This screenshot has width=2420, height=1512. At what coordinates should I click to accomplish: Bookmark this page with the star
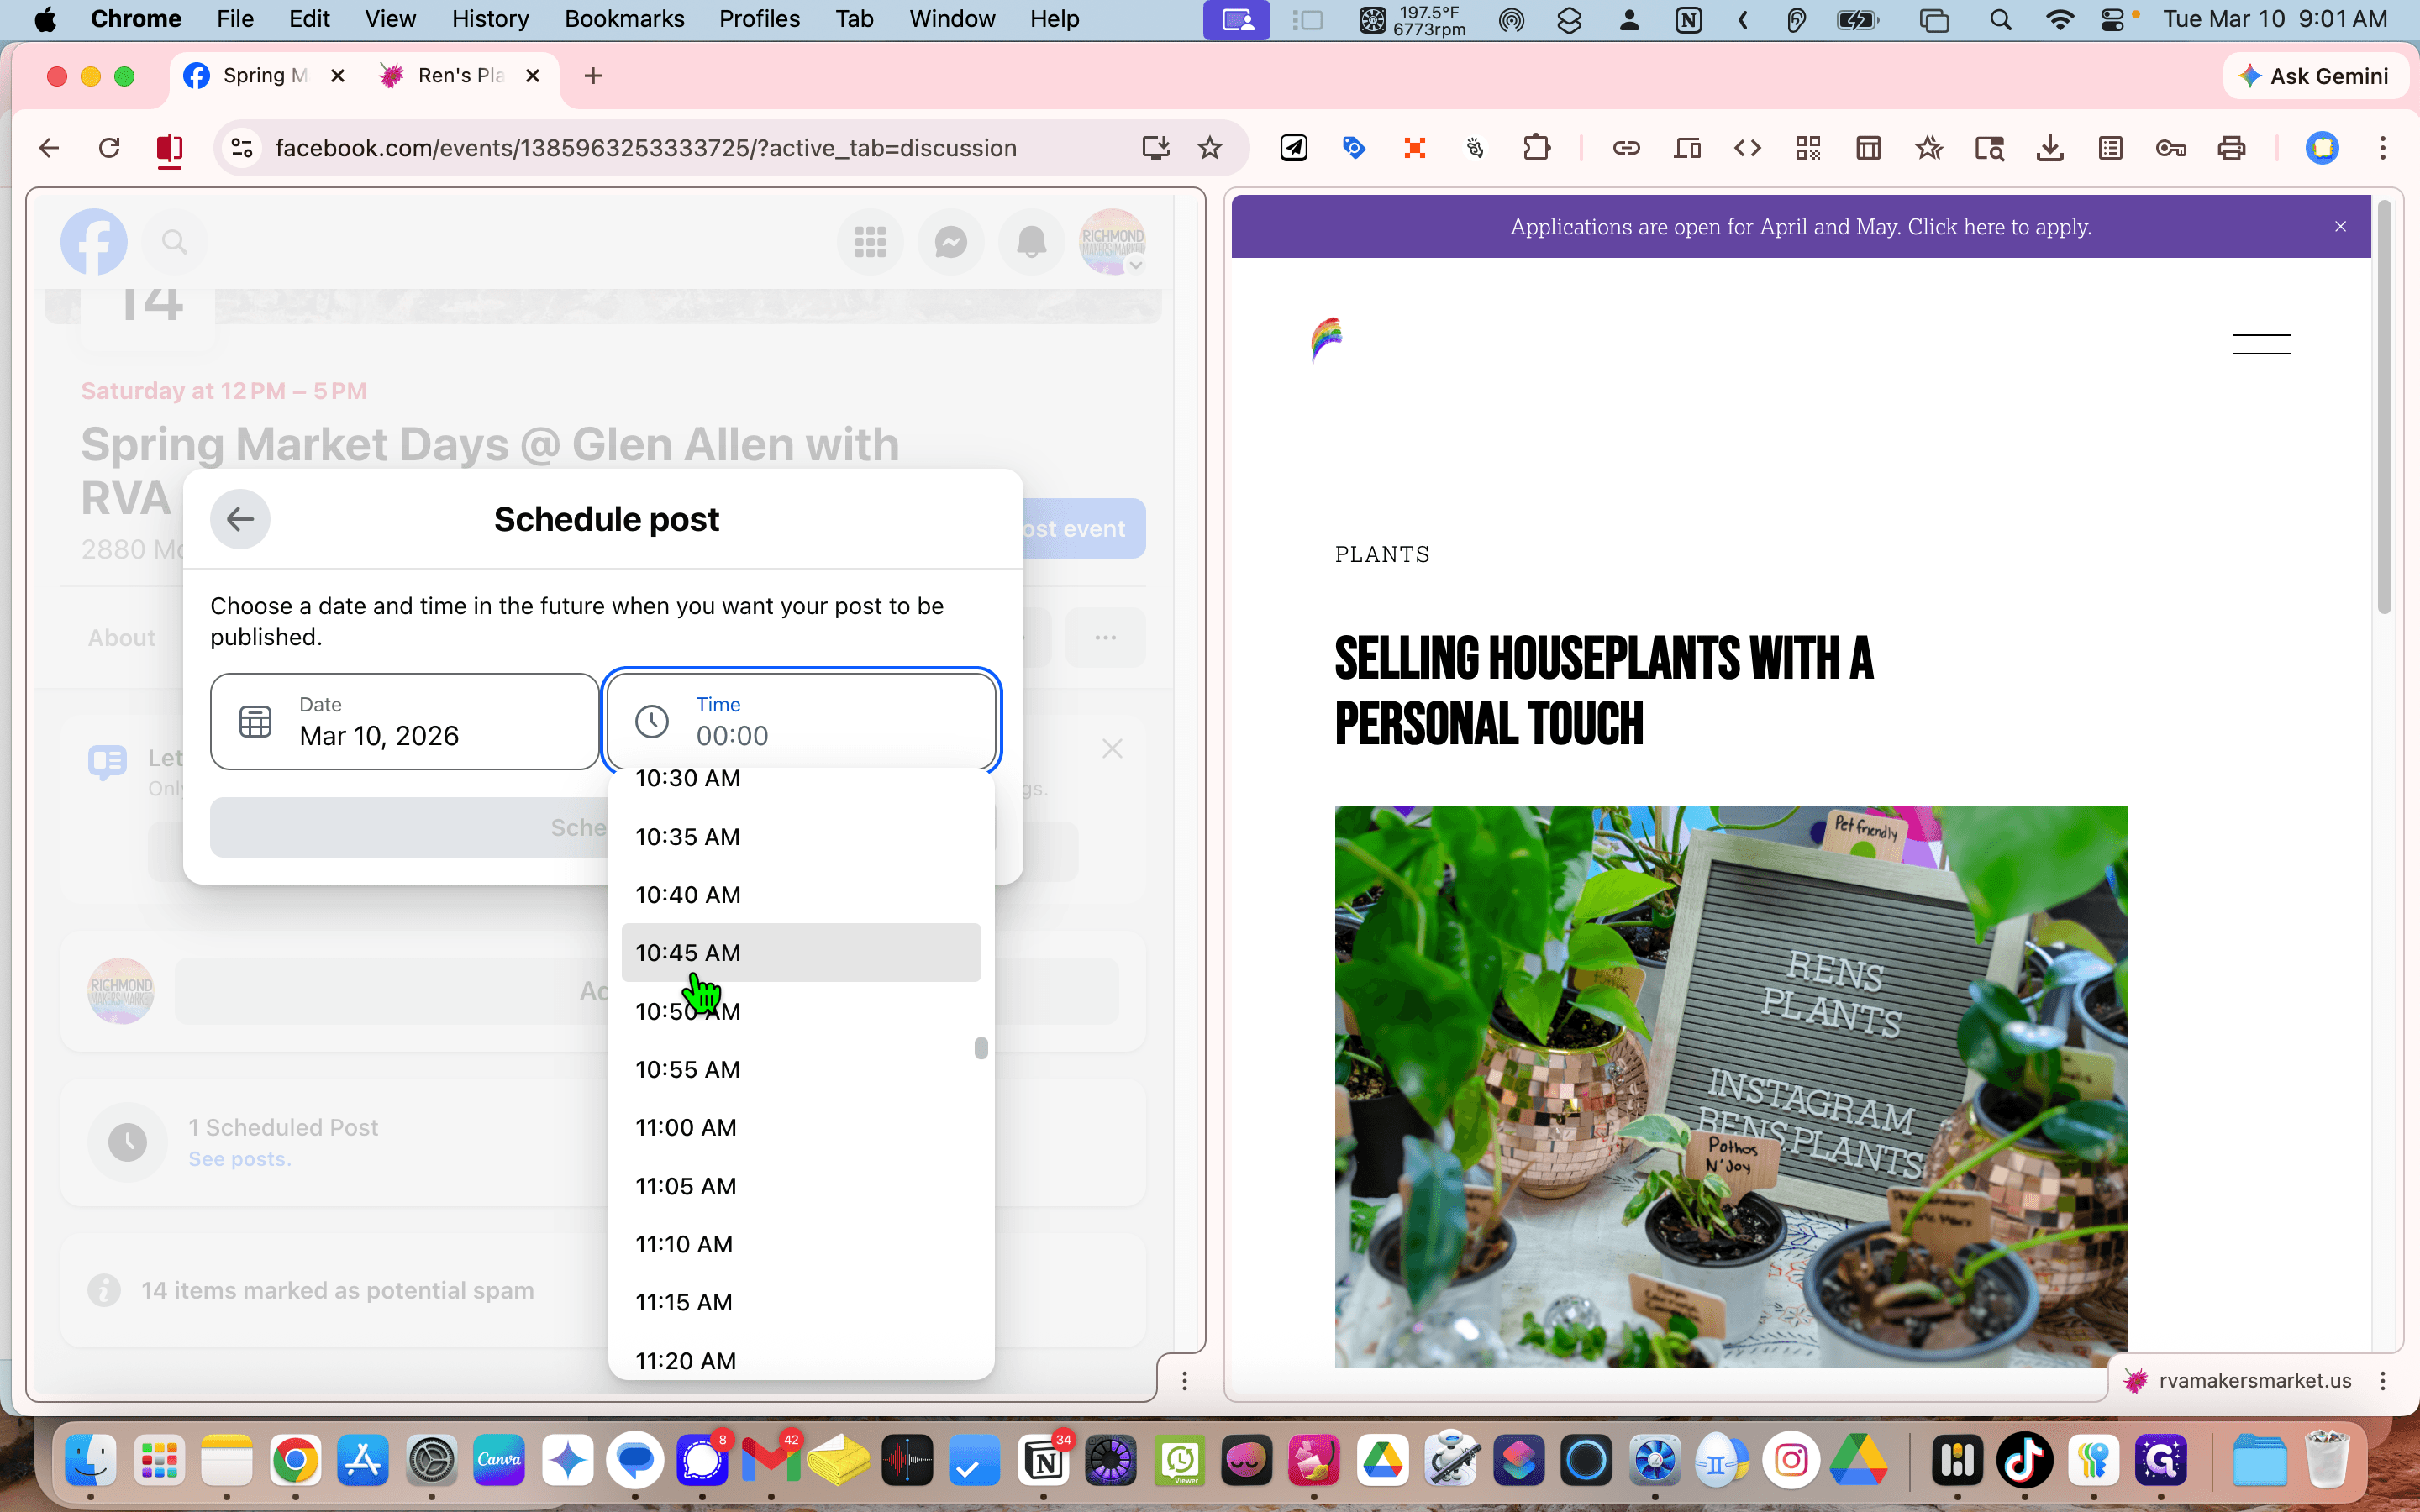click(1210, 148)
